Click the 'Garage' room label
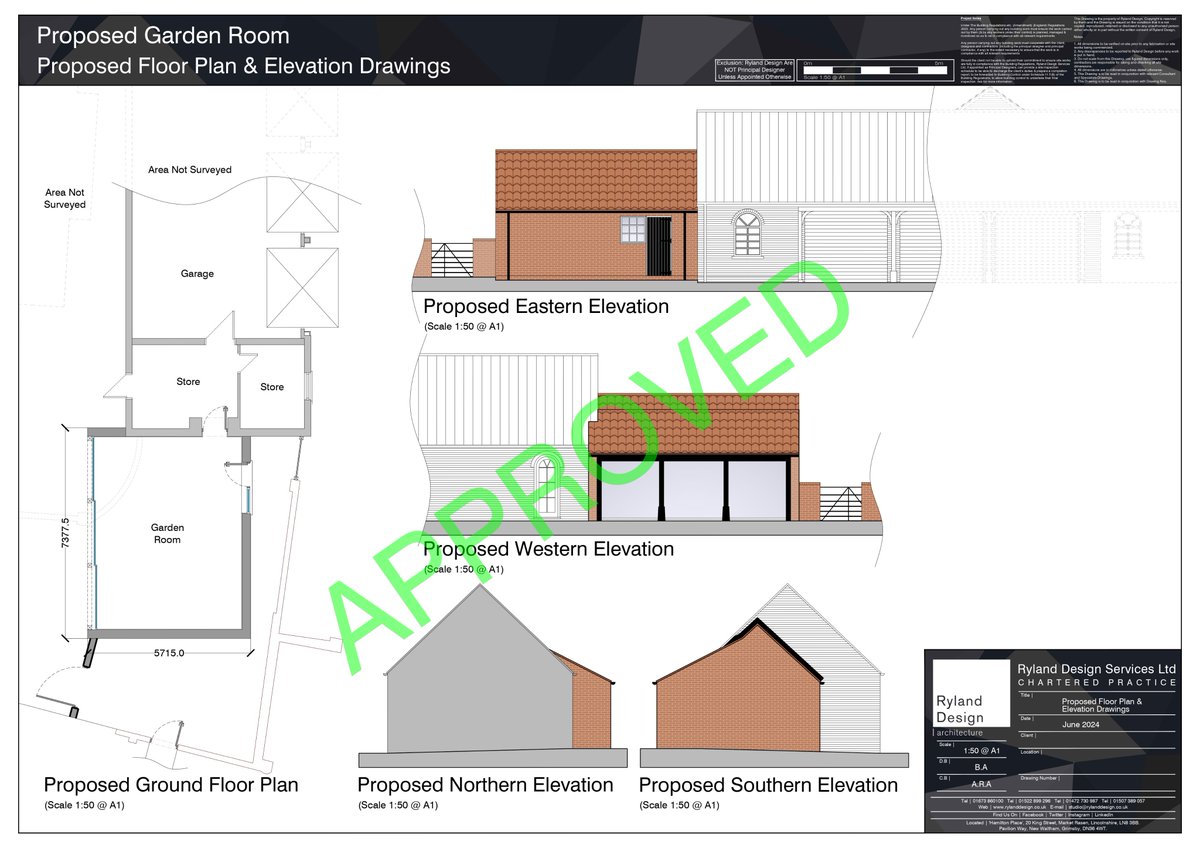Image resolution: width=1200 pixels, height=848 pixels. (x=197, y=273)
